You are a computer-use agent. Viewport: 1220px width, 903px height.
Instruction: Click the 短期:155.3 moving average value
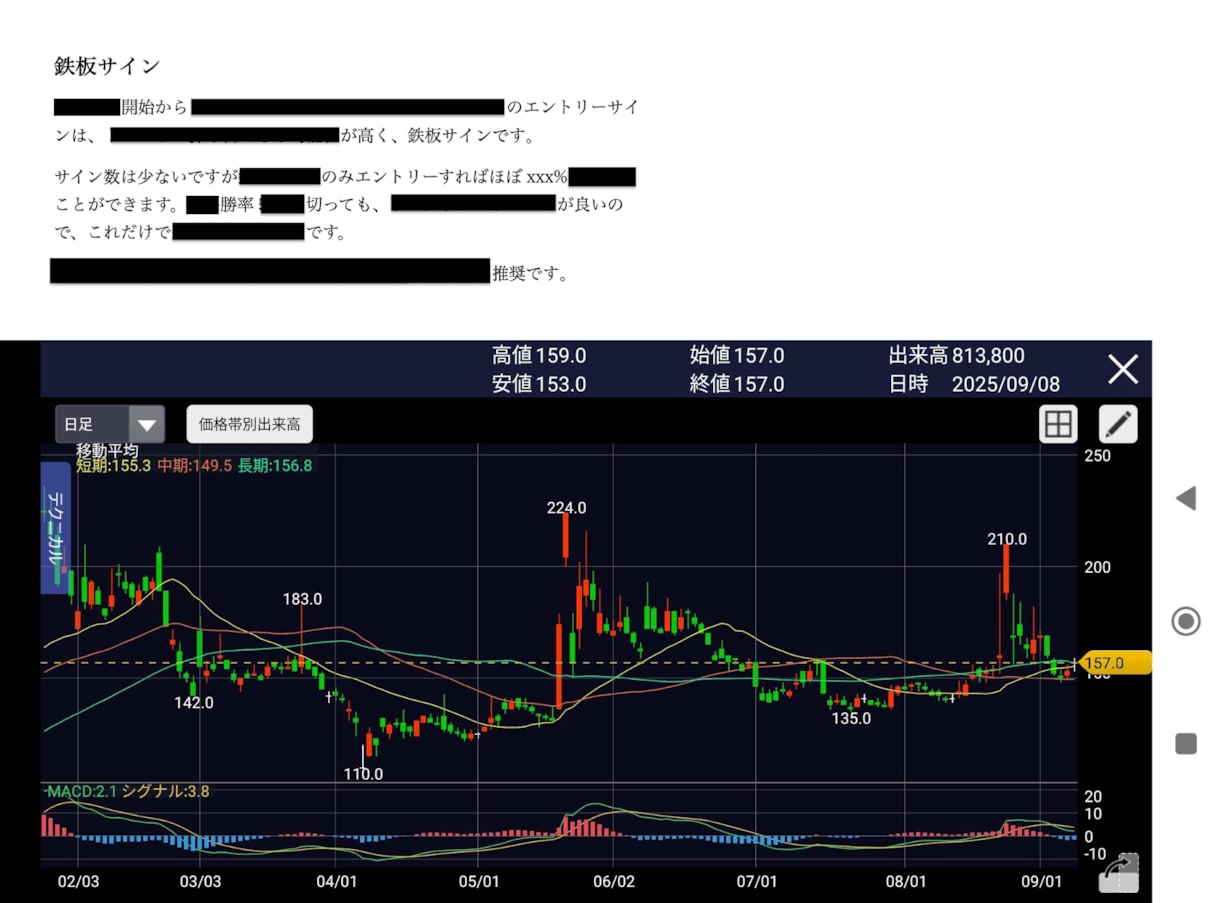[113, 466]
